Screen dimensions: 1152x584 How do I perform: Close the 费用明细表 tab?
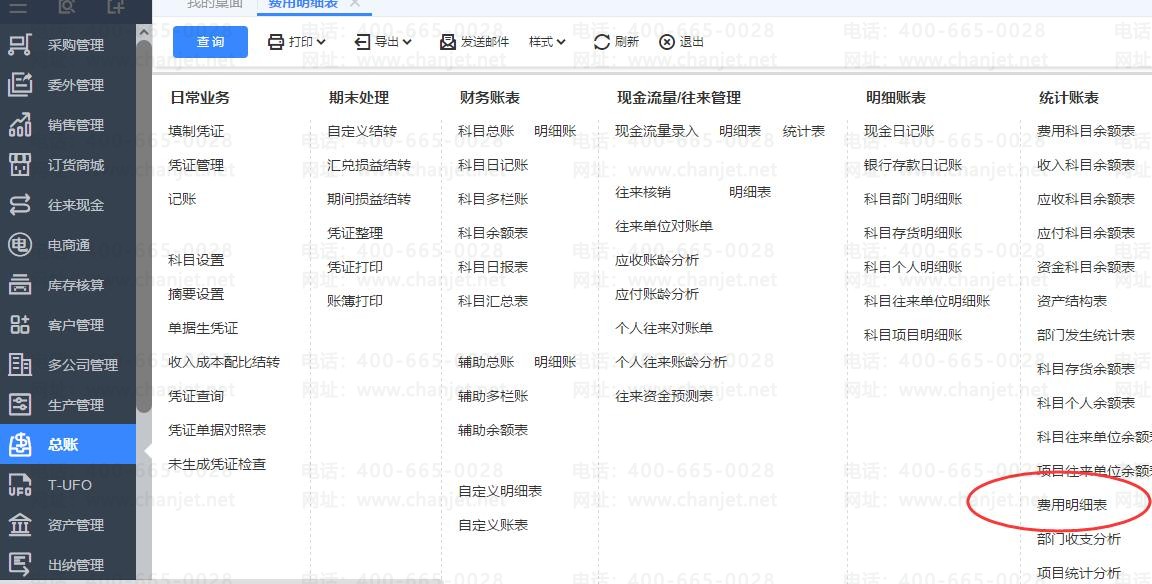point(355,4)
